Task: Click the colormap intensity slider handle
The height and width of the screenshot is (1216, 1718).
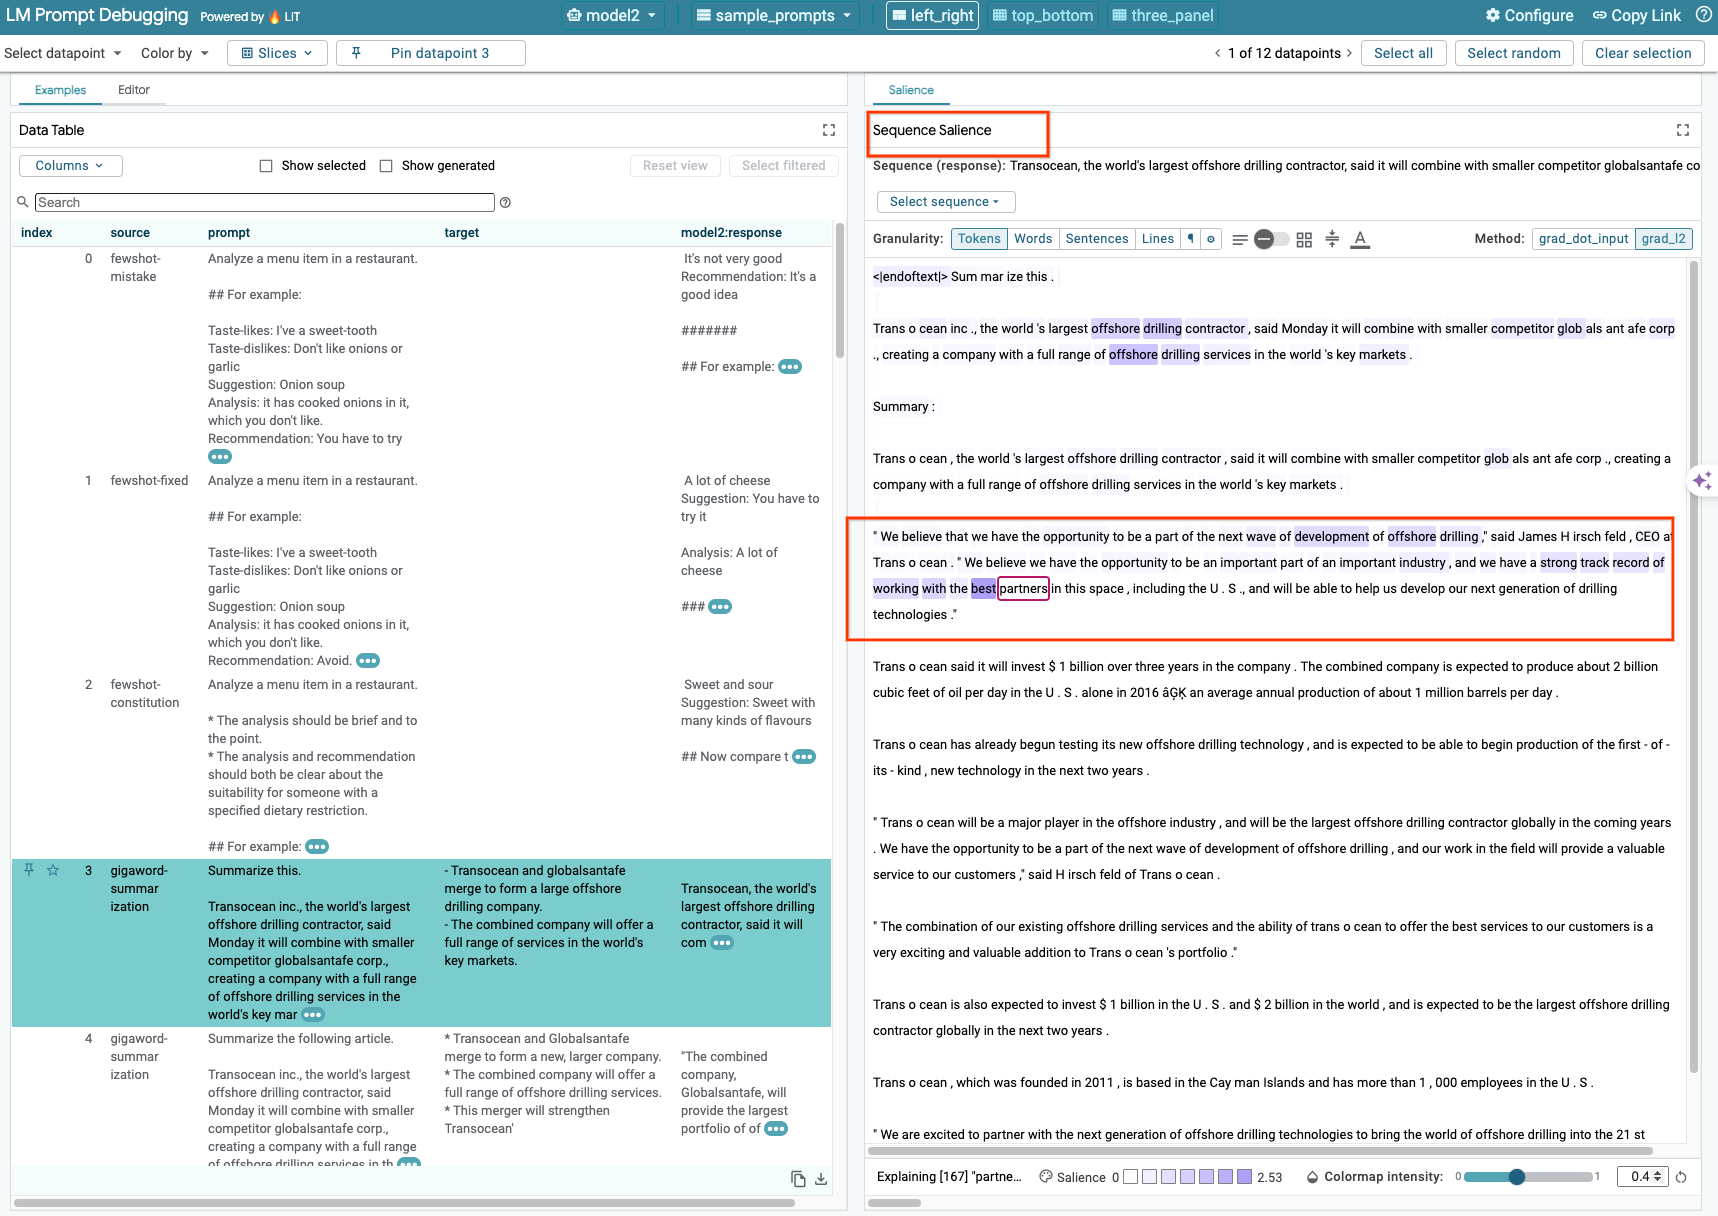Action: point(1517,1177)
